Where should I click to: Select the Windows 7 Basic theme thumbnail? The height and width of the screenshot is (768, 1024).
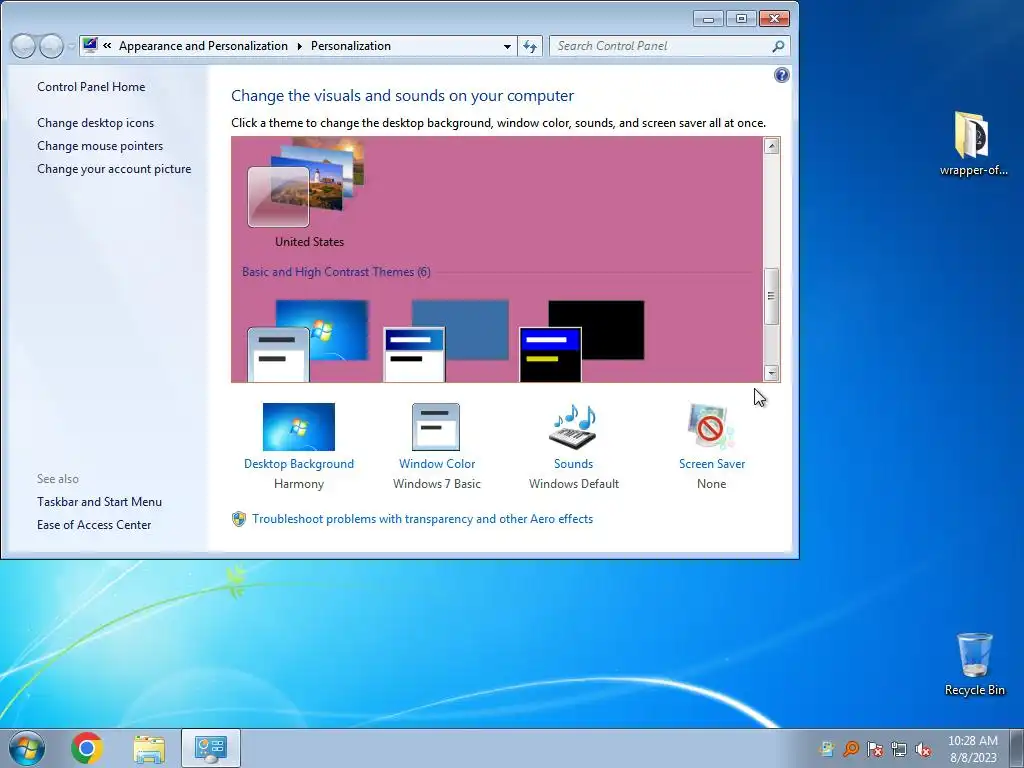tap(308, 340)
